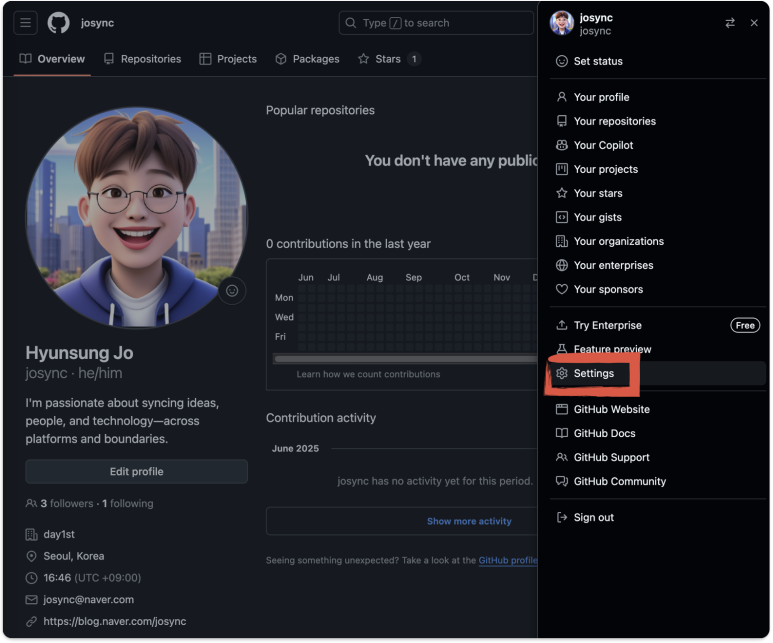Open Your gists menu entry
This screenshot has height=643, width=773.
[x=658, y=217]
